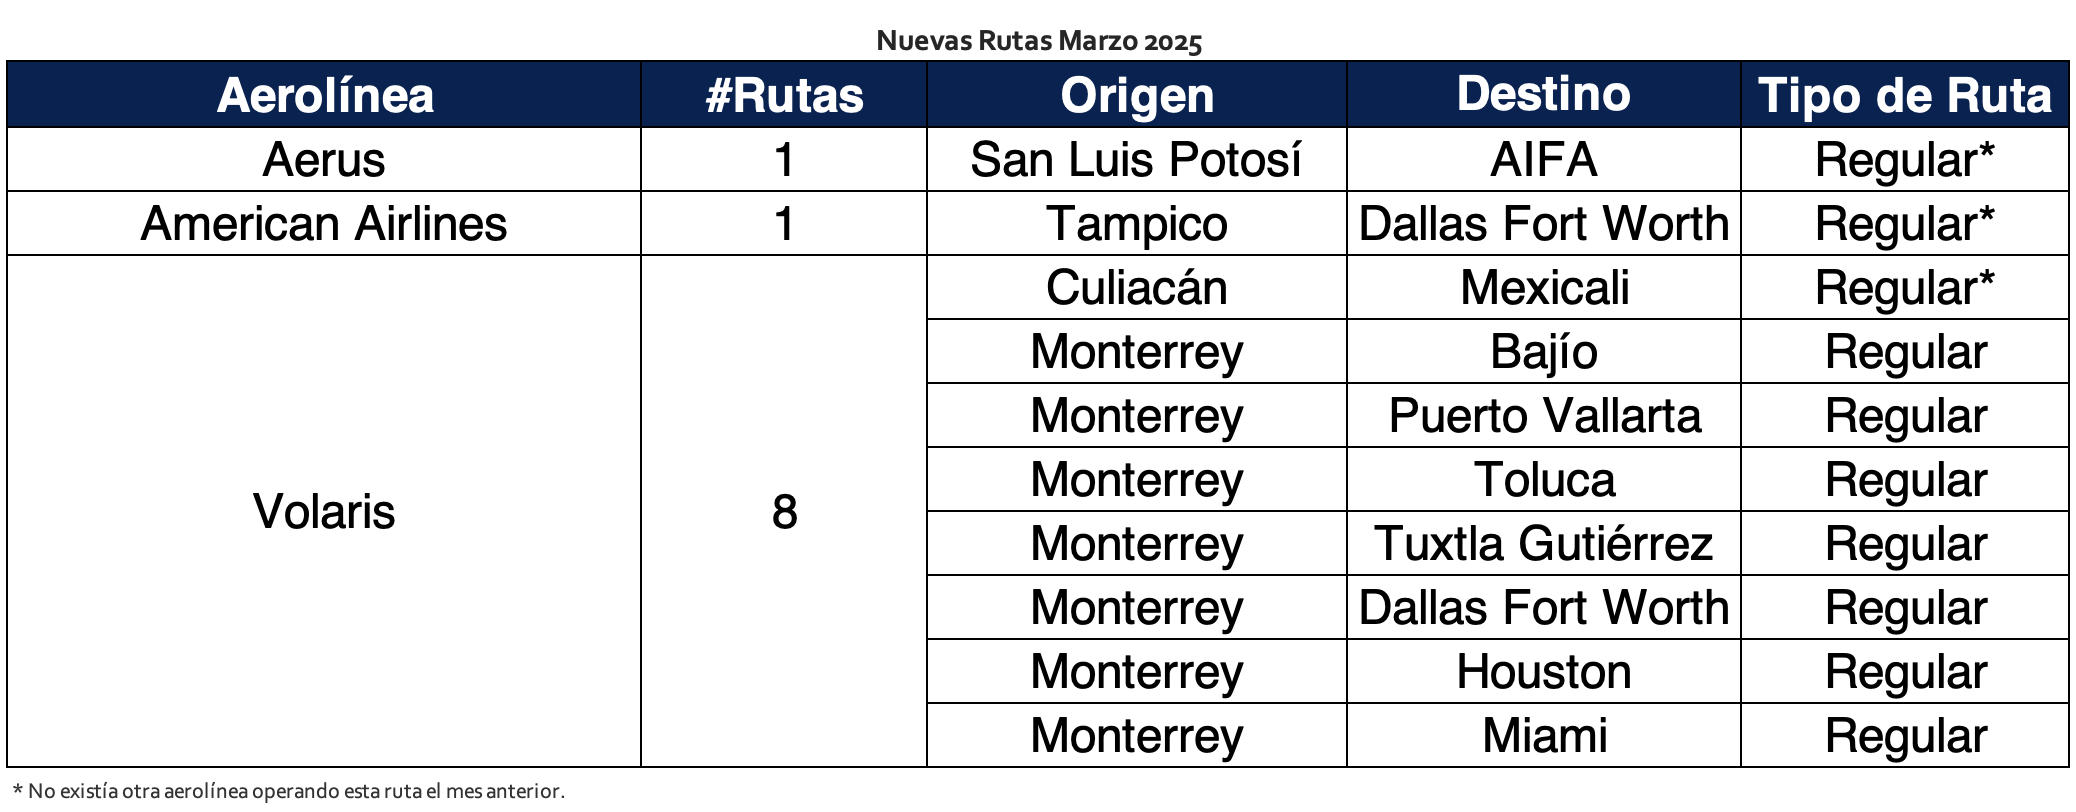Click the Volaris route count 8

(x=784, y=512)
